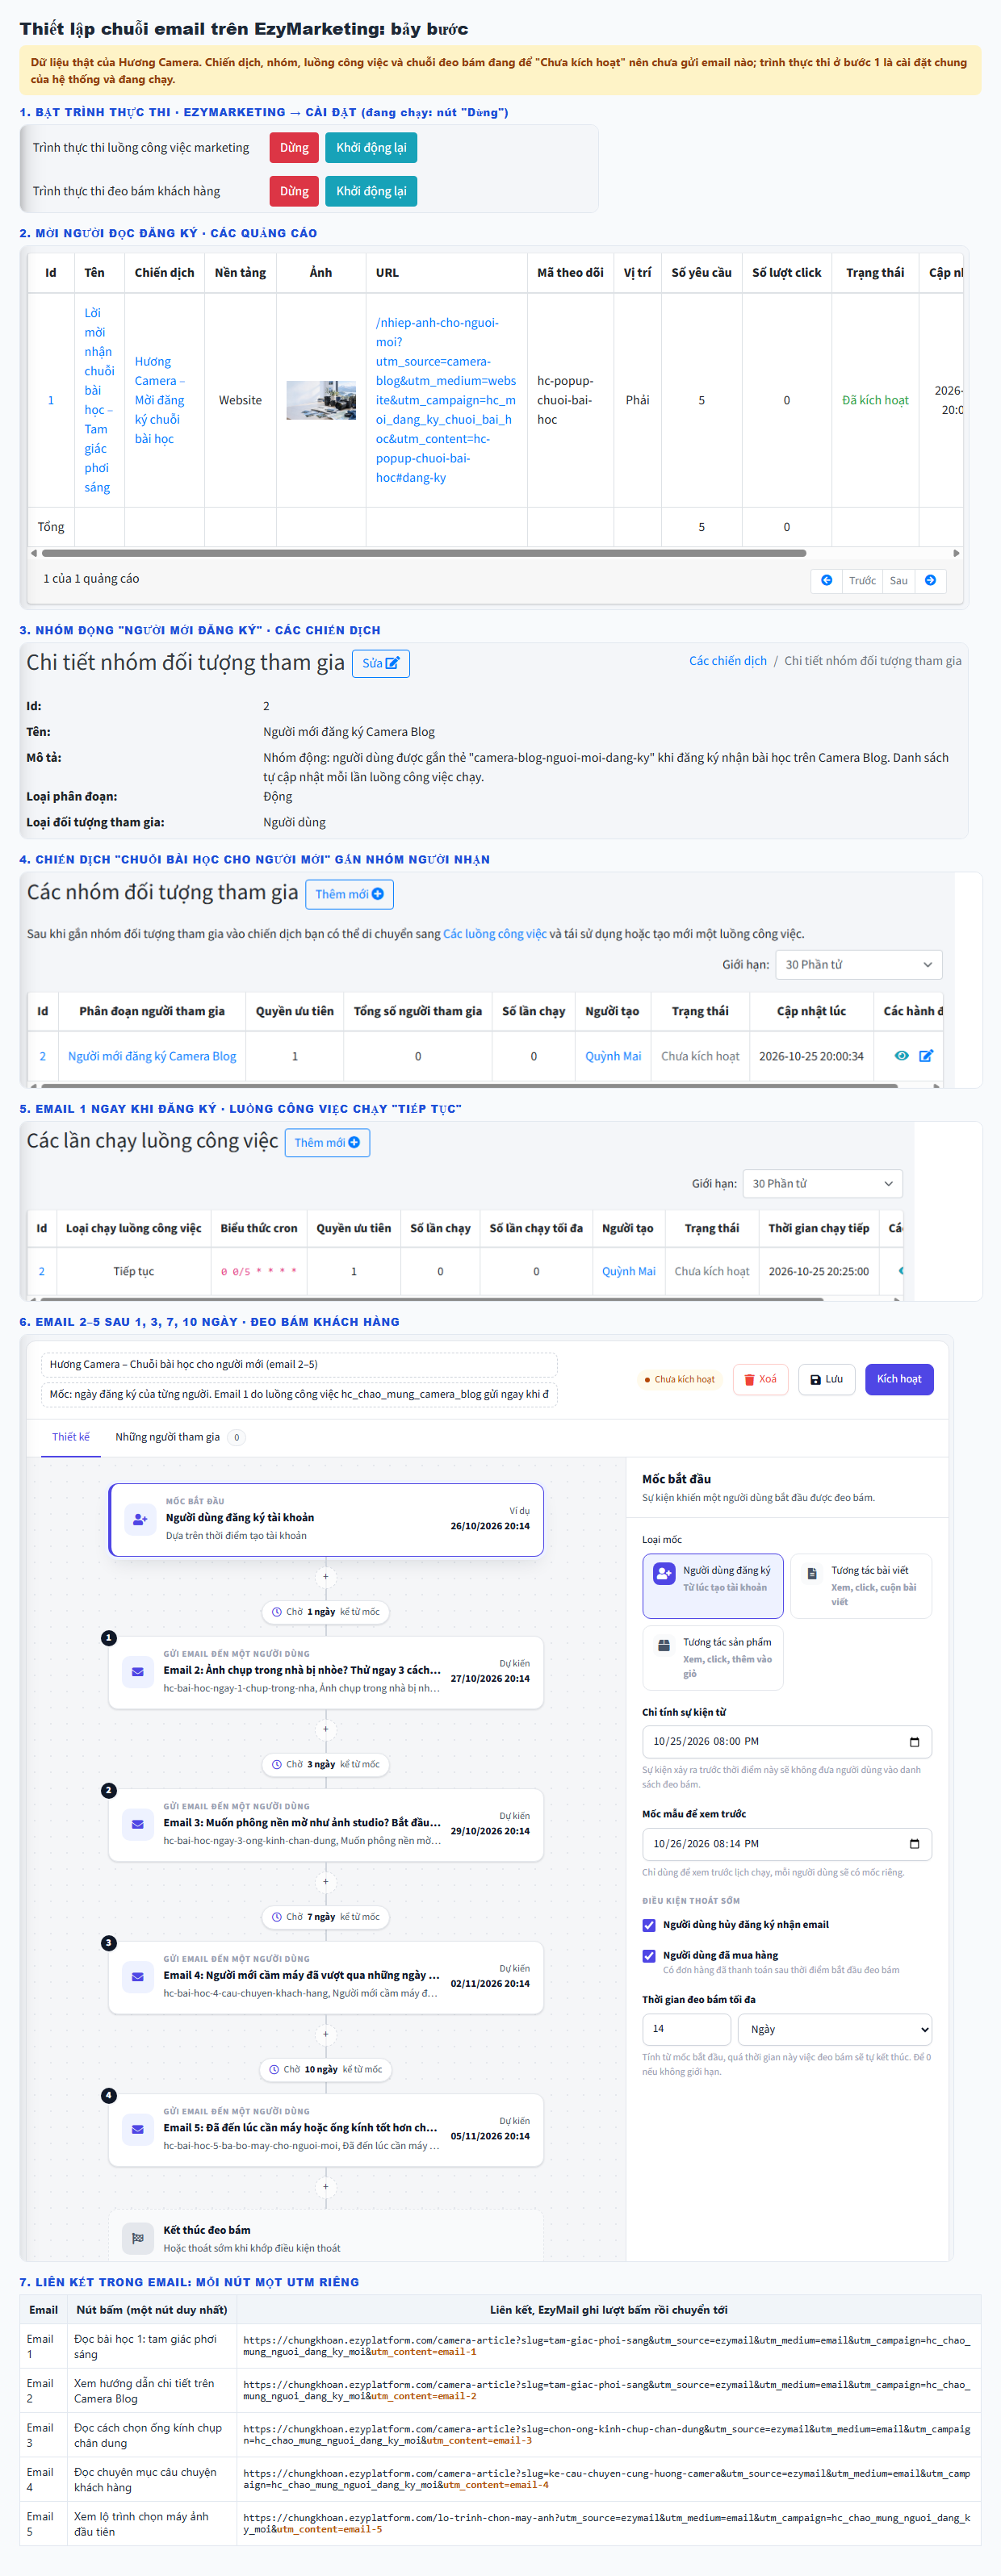Open the Các luồng công việc link
Screen dimensions: 1001x2576
[x=495, y=934]
